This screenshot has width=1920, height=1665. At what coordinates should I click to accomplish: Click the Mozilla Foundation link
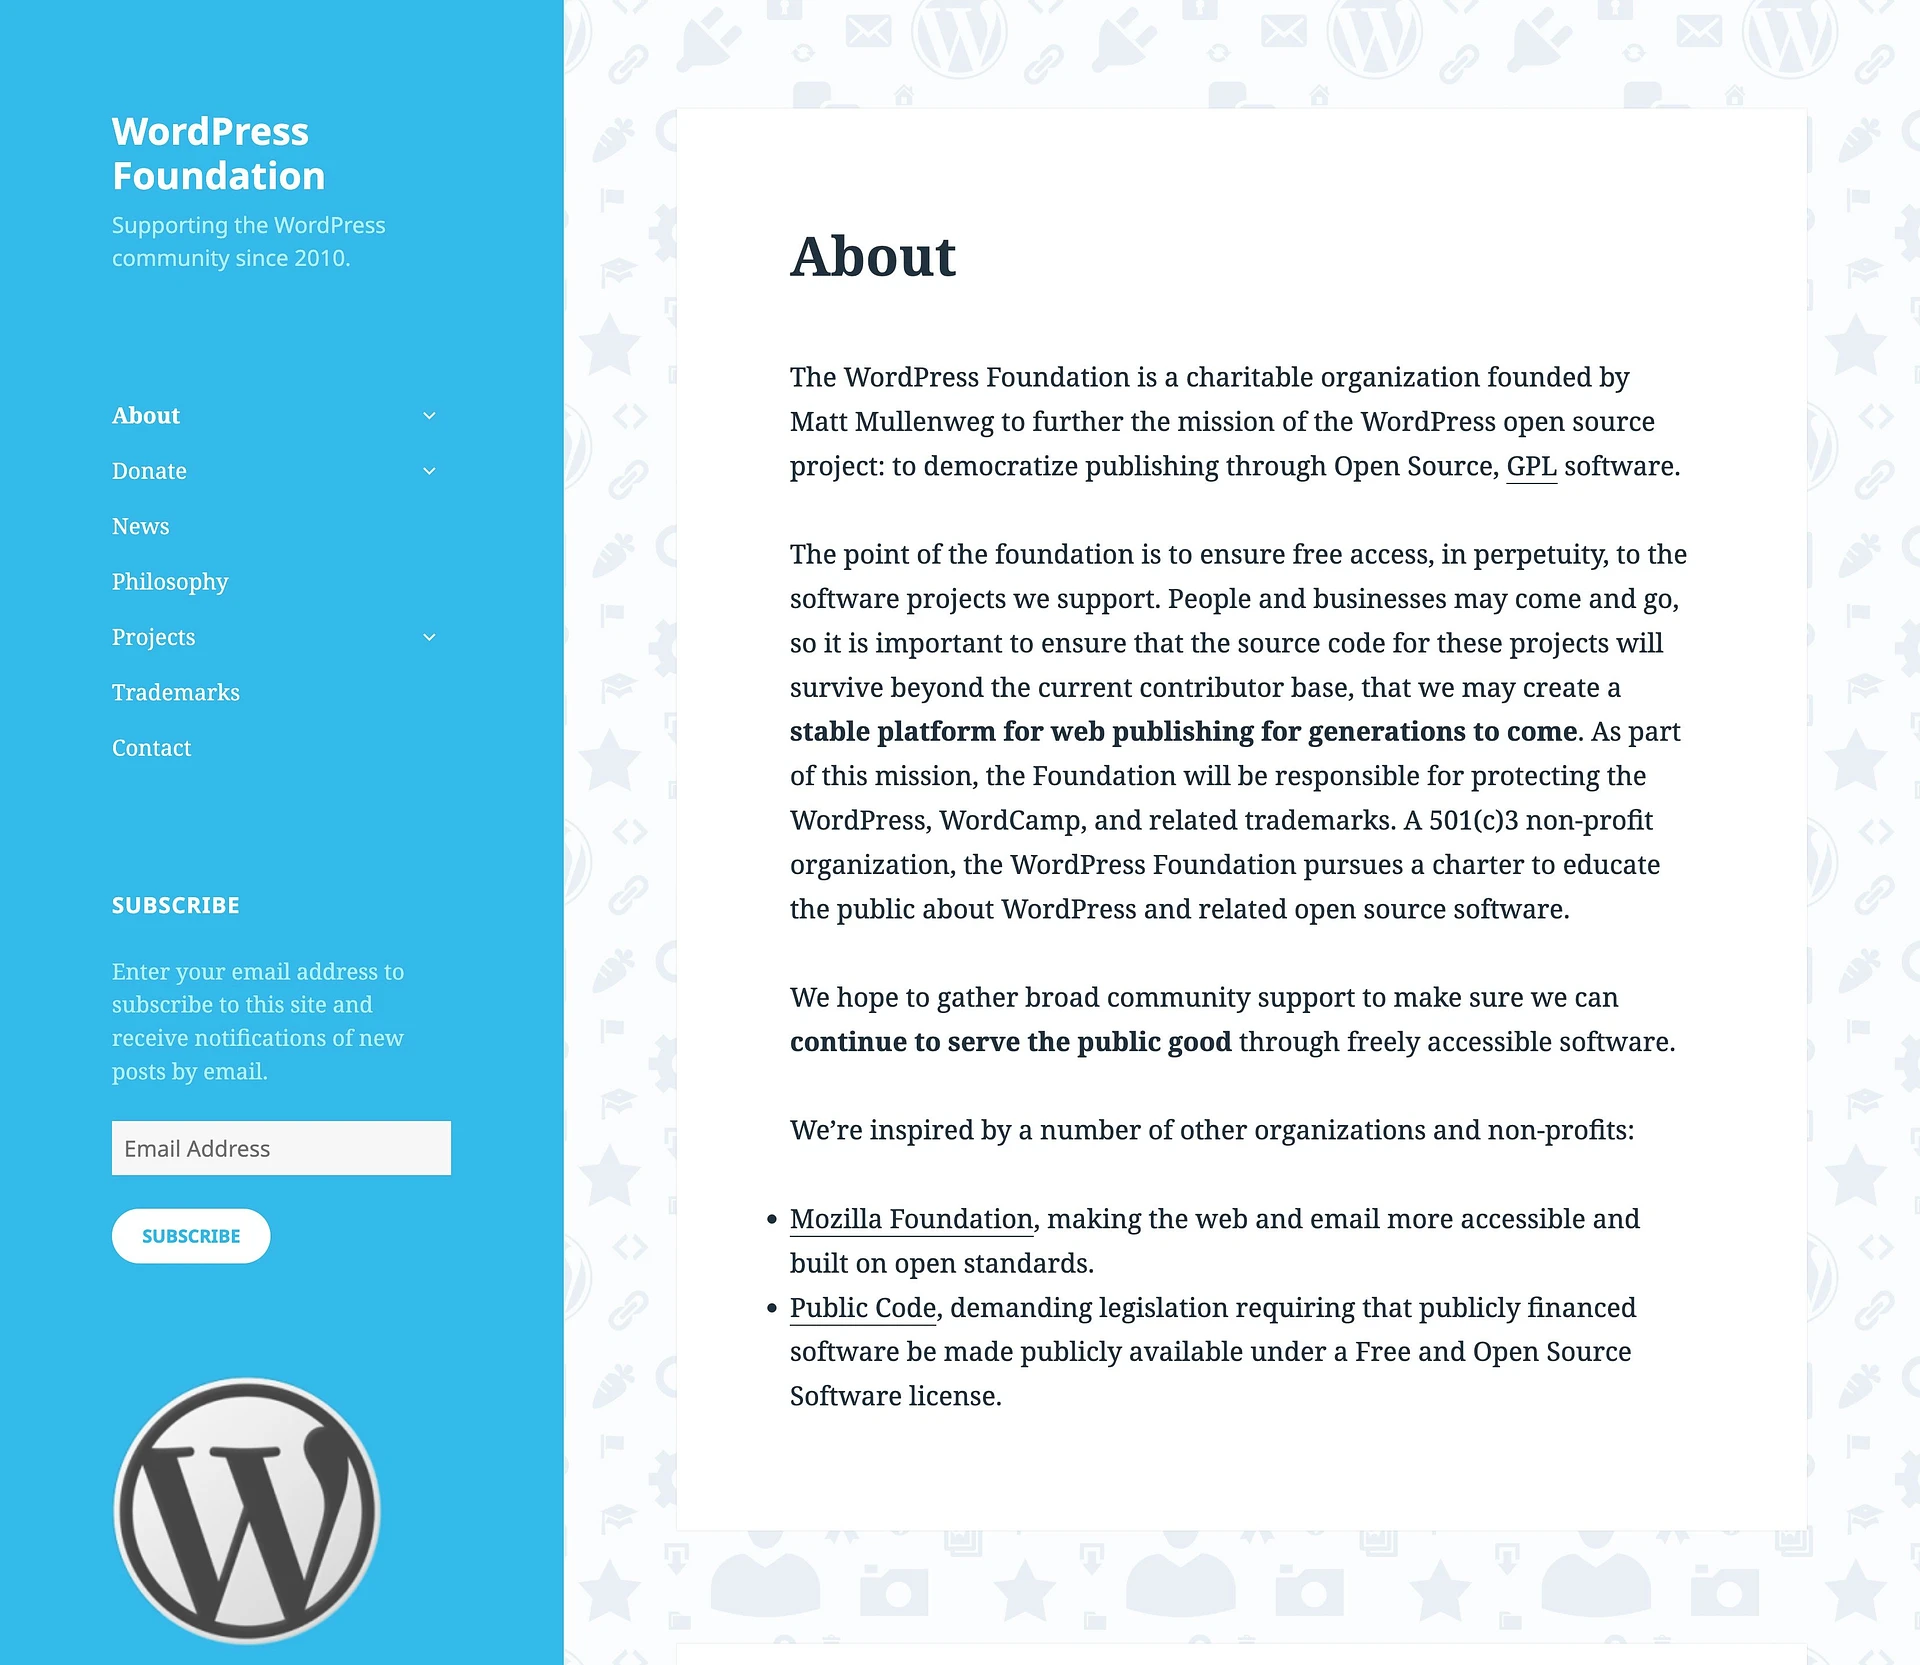click(x=911, y=1218)
